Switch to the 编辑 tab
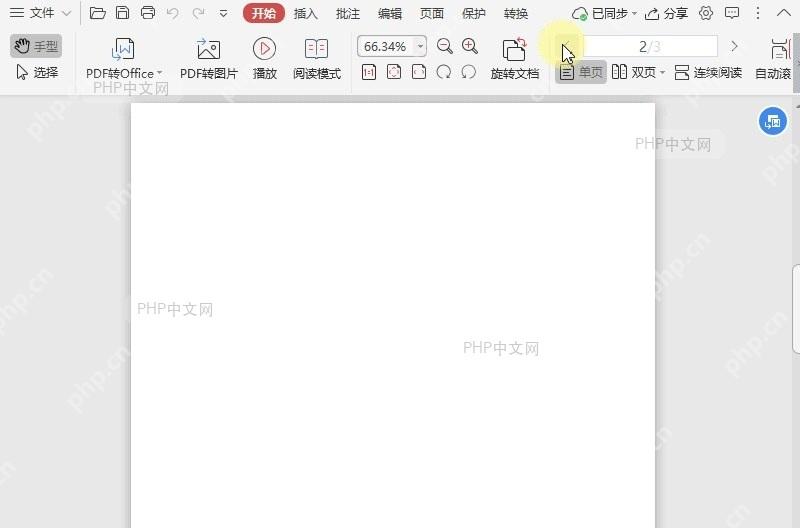 (x=390, y=14)
